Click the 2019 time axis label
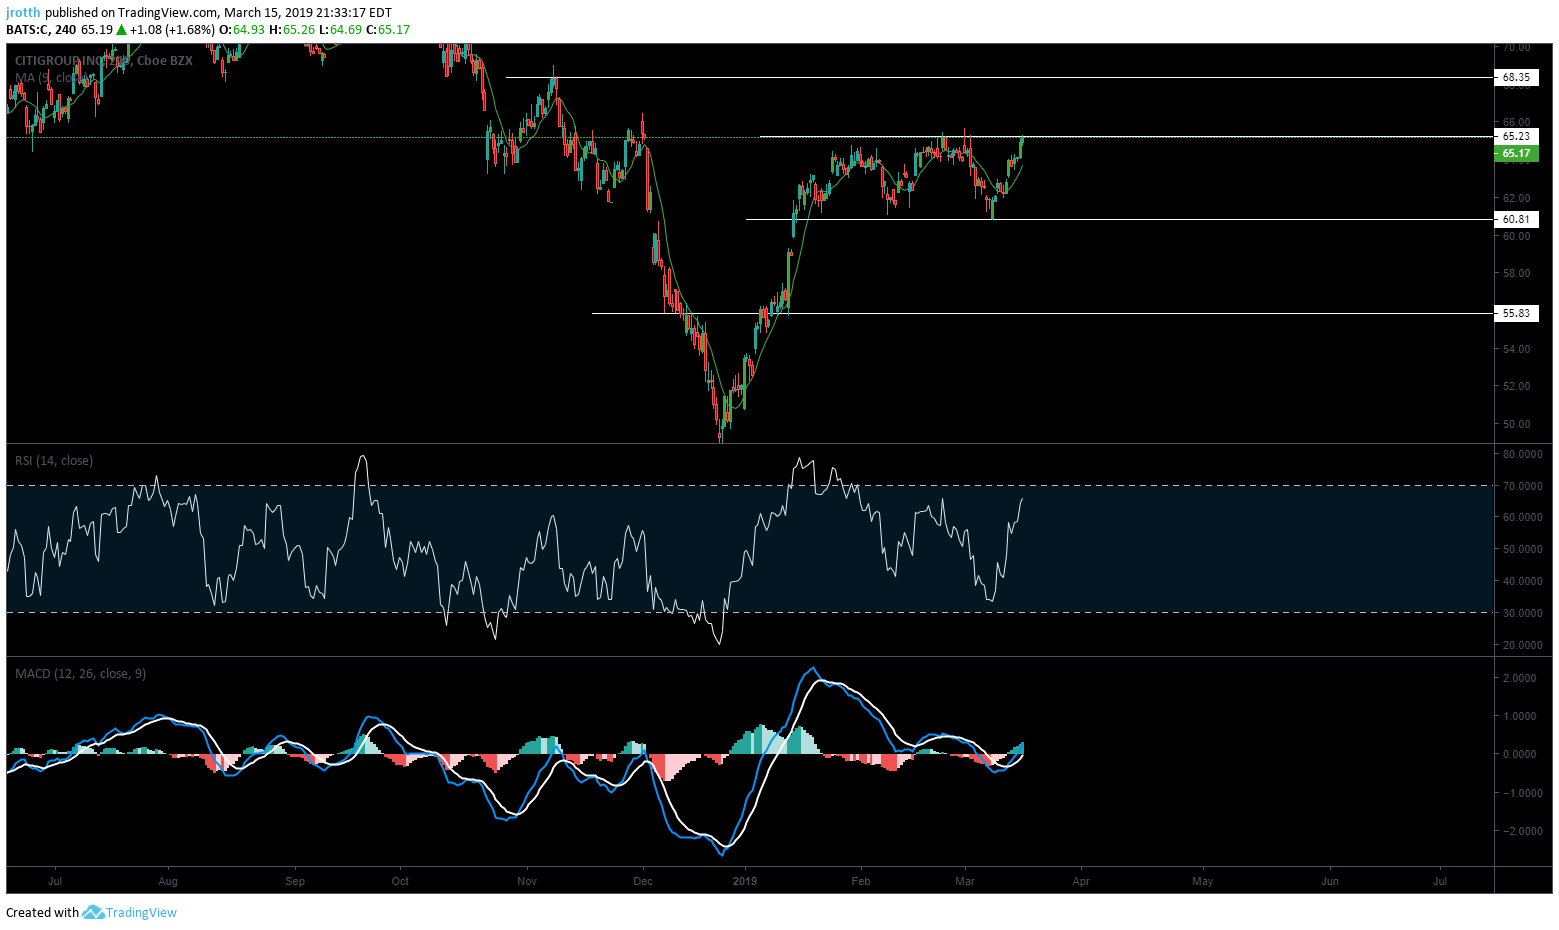The width and height of the screenshot is (1559, 930). tap(745, 881)
